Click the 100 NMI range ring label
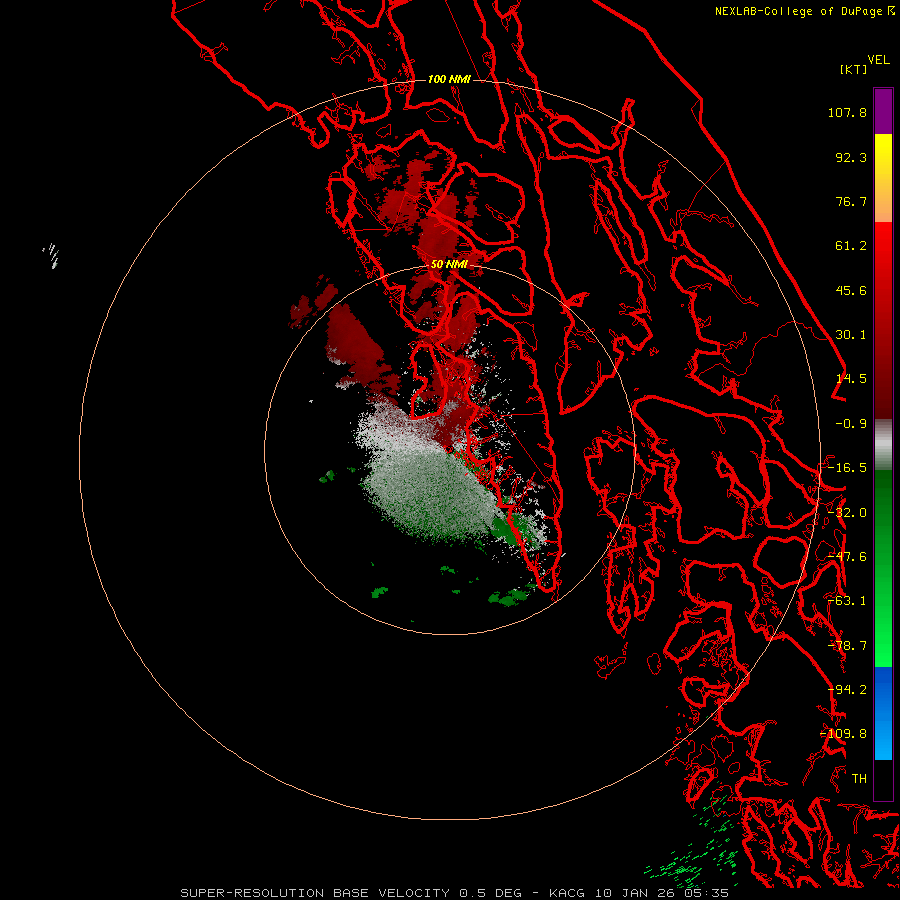The width and height of the screenshot is (900, 900). click(449, 79)
